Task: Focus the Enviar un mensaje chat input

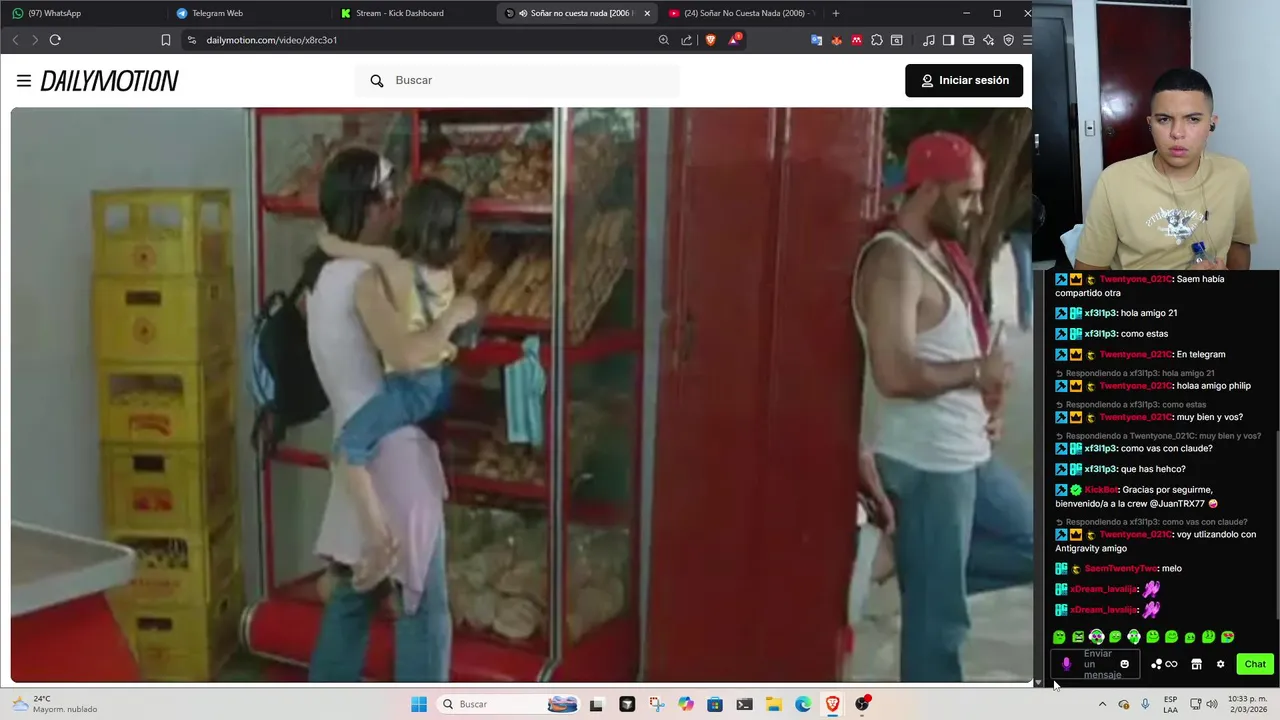Action: 1097,664
